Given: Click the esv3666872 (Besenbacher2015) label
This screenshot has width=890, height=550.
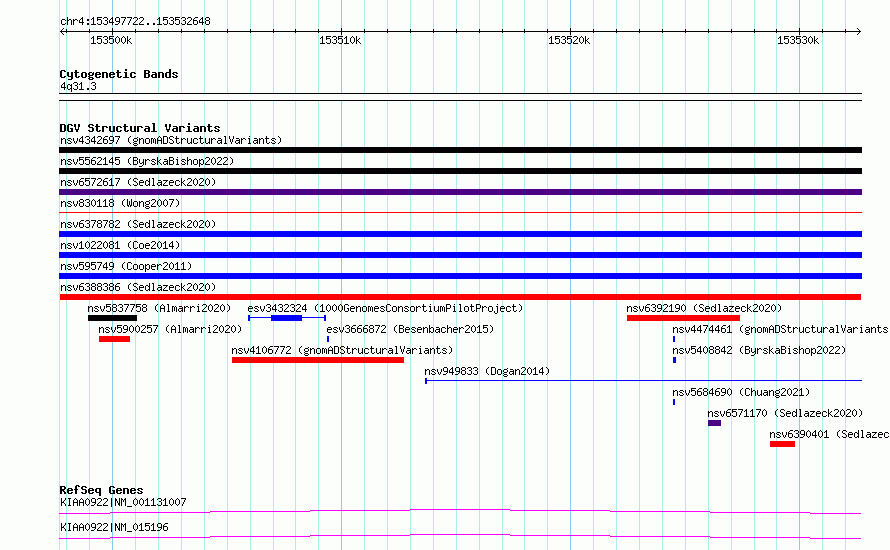Looking at the screenshot, I should coord(410,329).
